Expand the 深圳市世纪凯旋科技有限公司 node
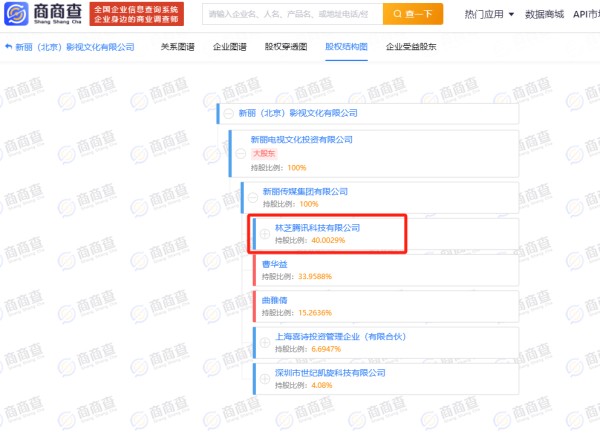 265,379
